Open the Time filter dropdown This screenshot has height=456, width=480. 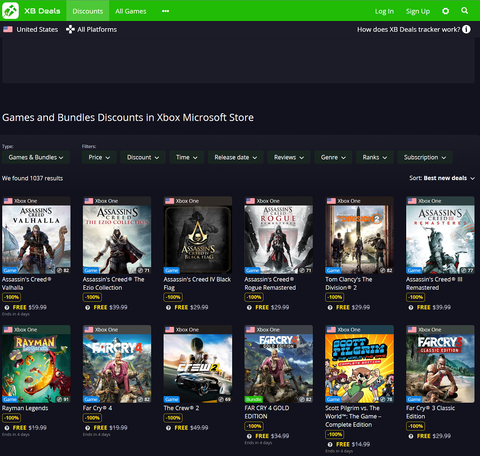click(187, 157)
